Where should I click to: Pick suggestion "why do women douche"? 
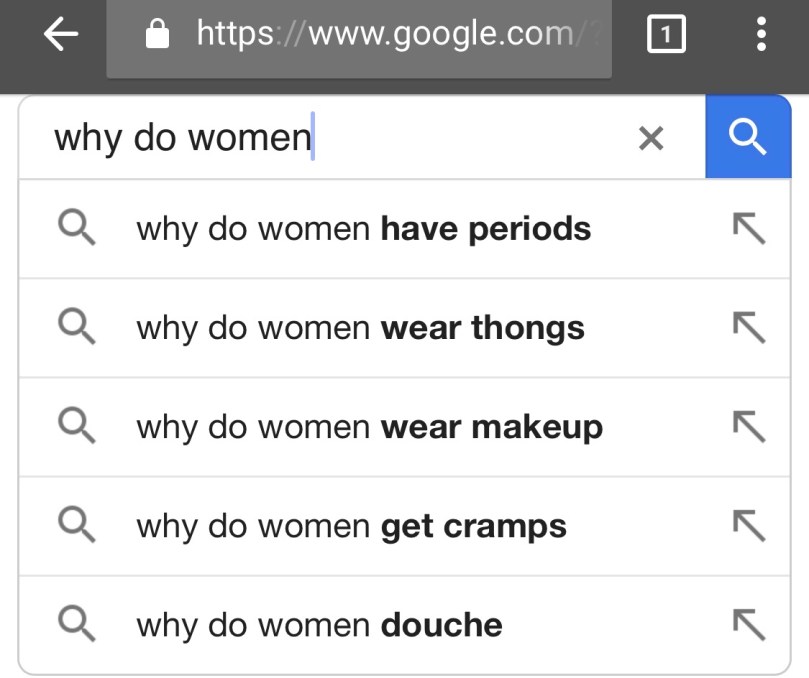(x=319, y=625)
